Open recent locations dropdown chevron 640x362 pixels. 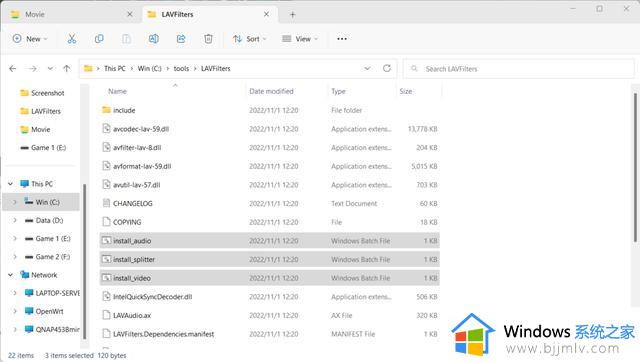[x=50, y=69]
